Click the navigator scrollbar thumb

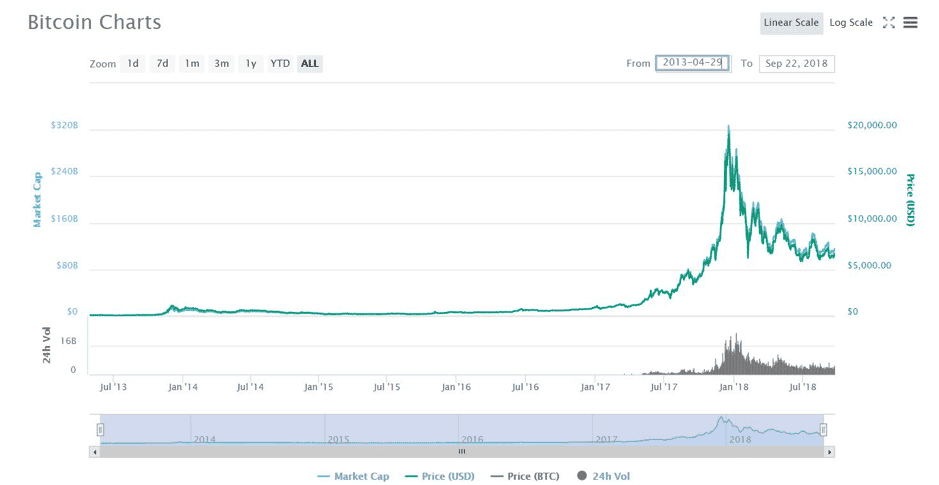(x=462, y=451)
